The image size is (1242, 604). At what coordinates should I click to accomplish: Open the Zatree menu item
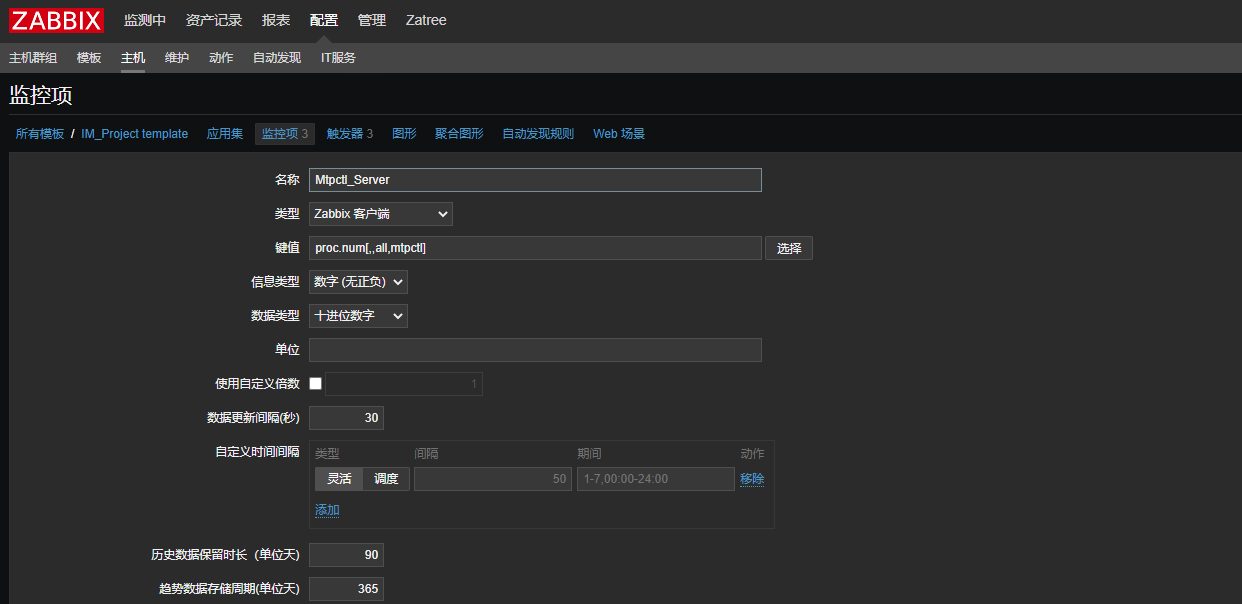pyautogui.click(x=425, y=20)
